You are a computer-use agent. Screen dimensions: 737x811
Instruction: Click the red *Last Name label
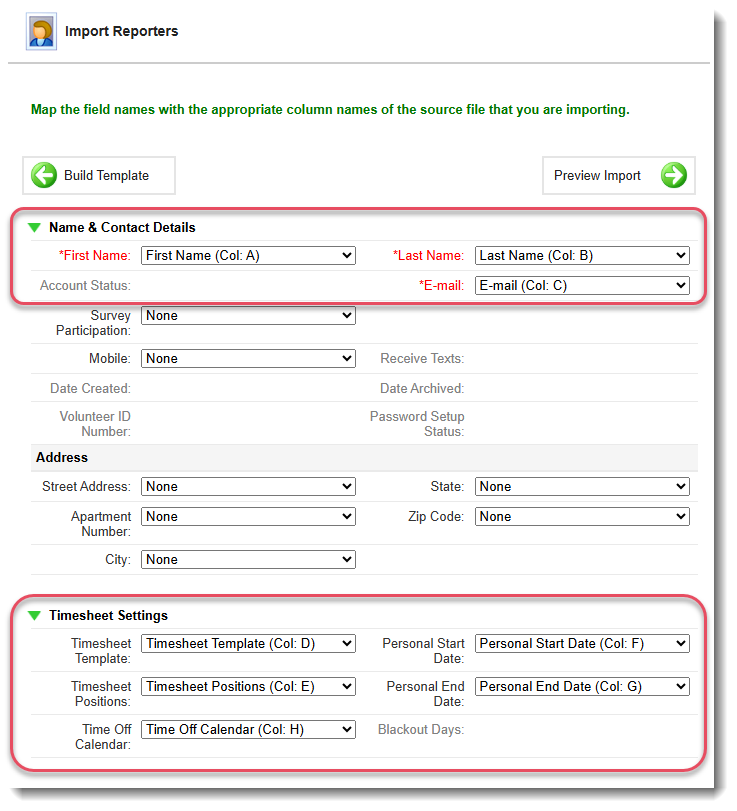click(x=428, y=256)
